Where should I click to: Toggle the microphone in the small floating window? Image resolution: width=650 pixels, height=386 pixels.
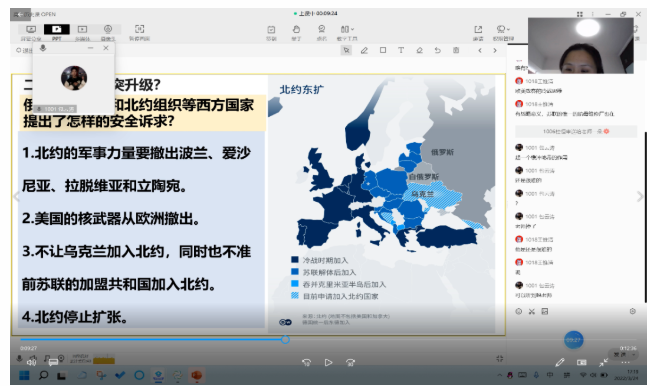click(43, 48)
